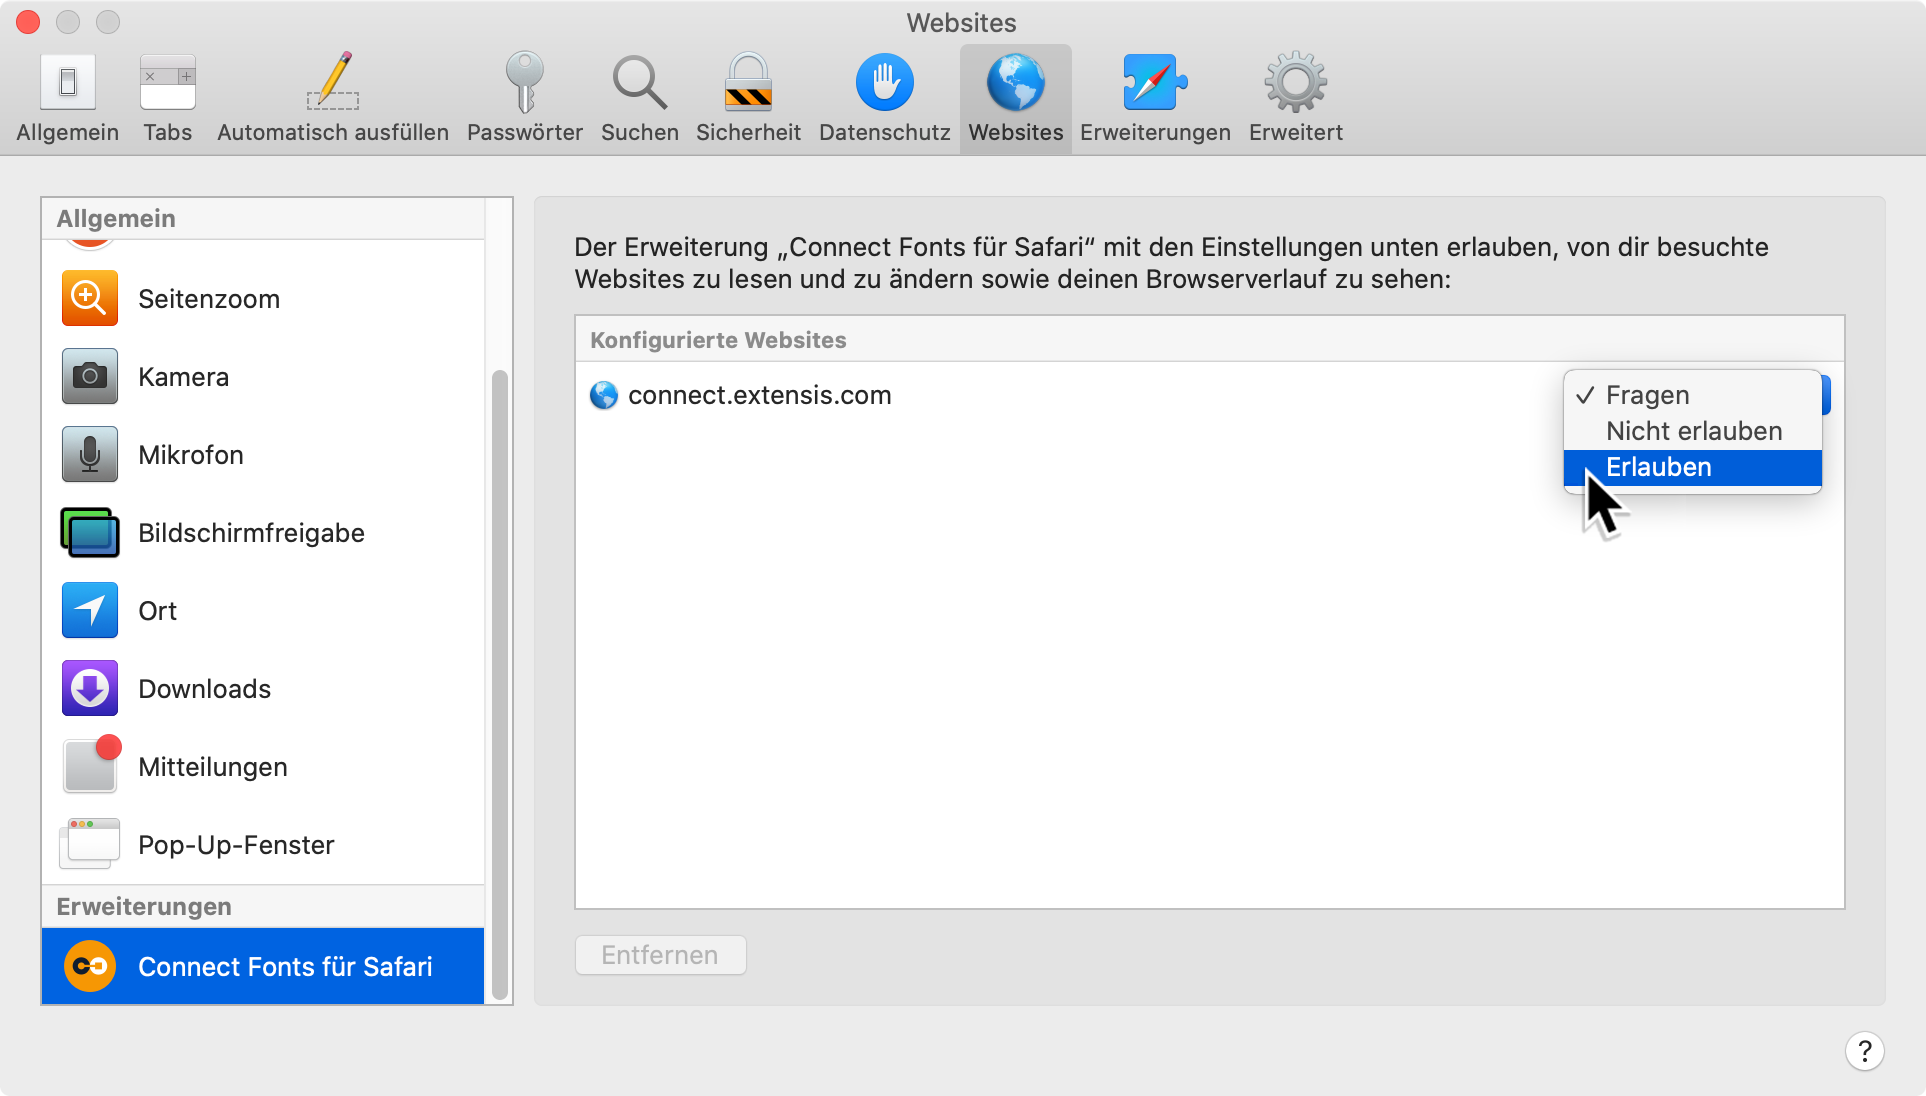This screenshot has height=1096, width=1926.
Task: Select the connect.extensis.com website row
Action: [x=1209, y=395]
